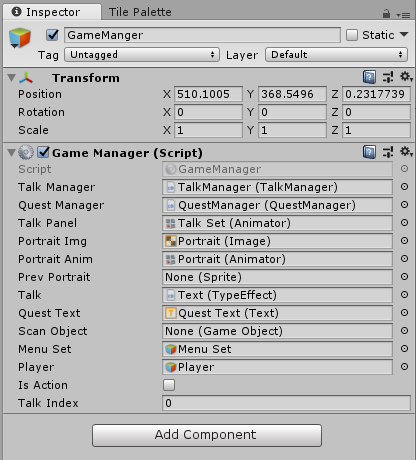Enable the Static checkbox
Image resolution: width=416 pixels, height=460 pixels.
pyautogui.click(x=352, y=35)
